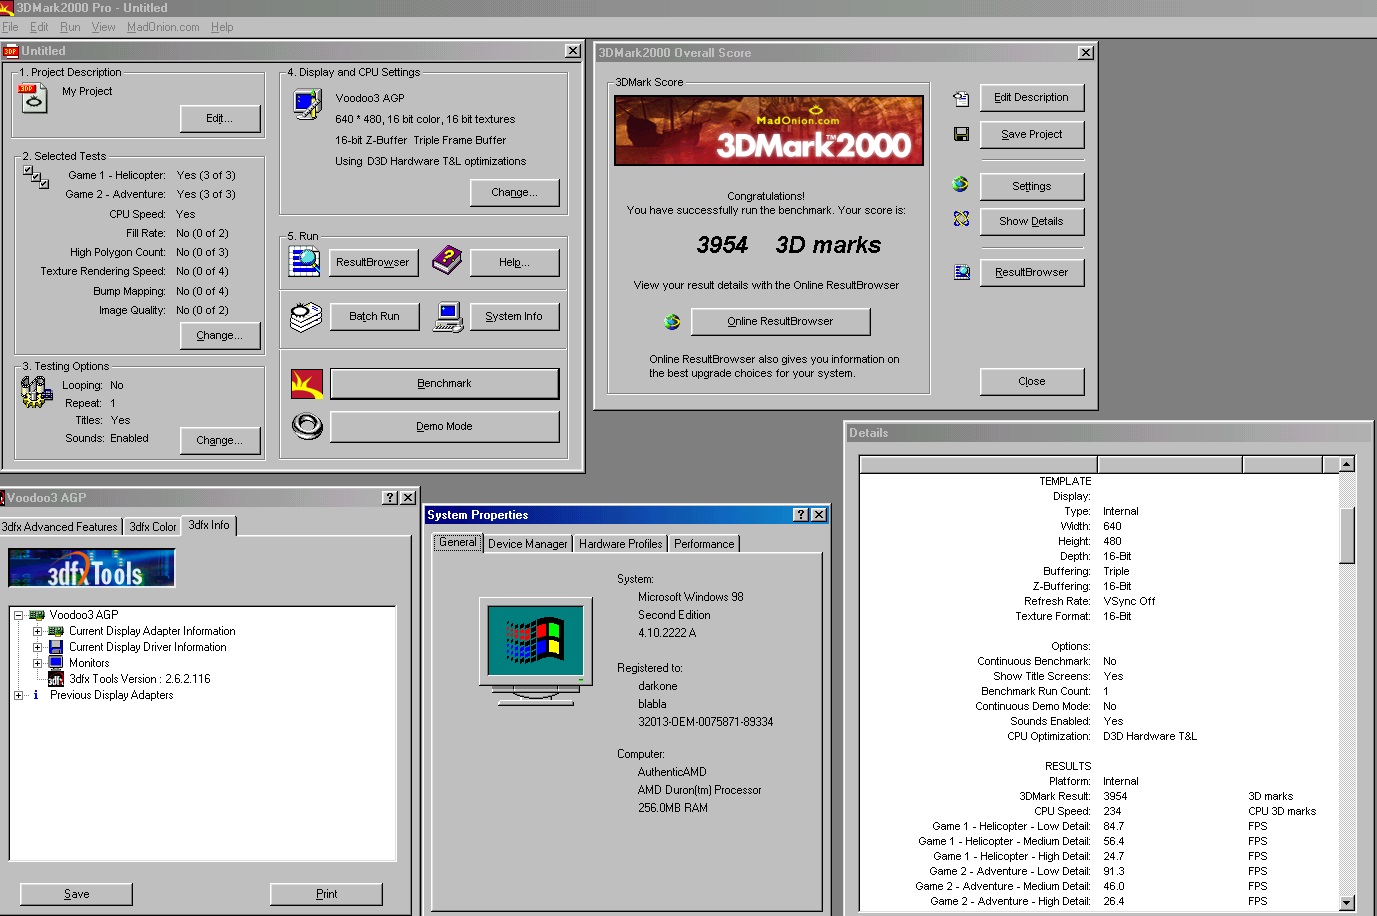
Task: Open the Help menu
Action: point(222,27)
